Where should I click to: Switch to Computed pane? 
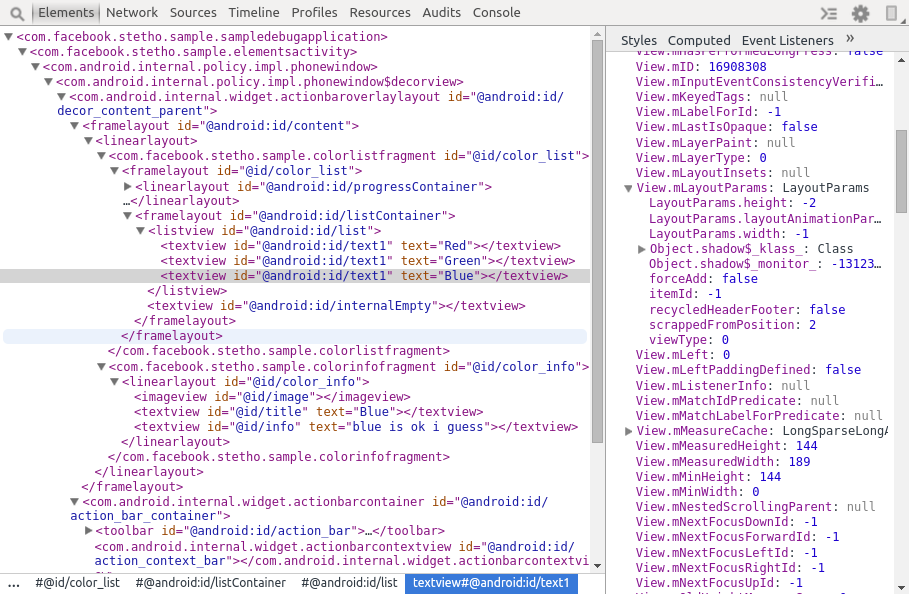699,40
